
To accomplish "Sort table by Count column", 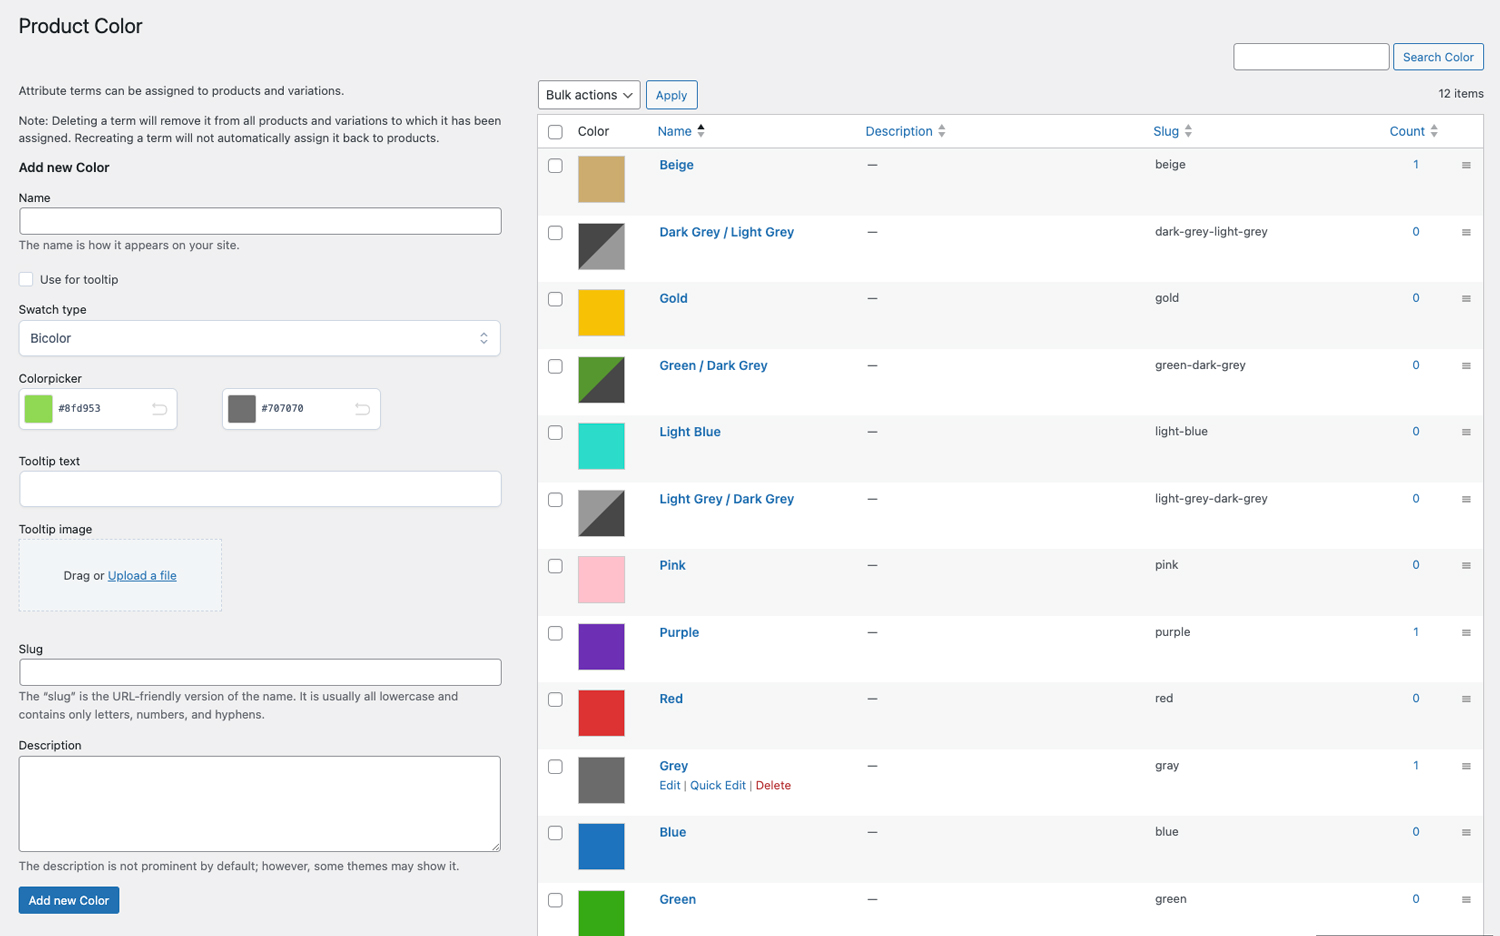I will [x=1407, y=131].
